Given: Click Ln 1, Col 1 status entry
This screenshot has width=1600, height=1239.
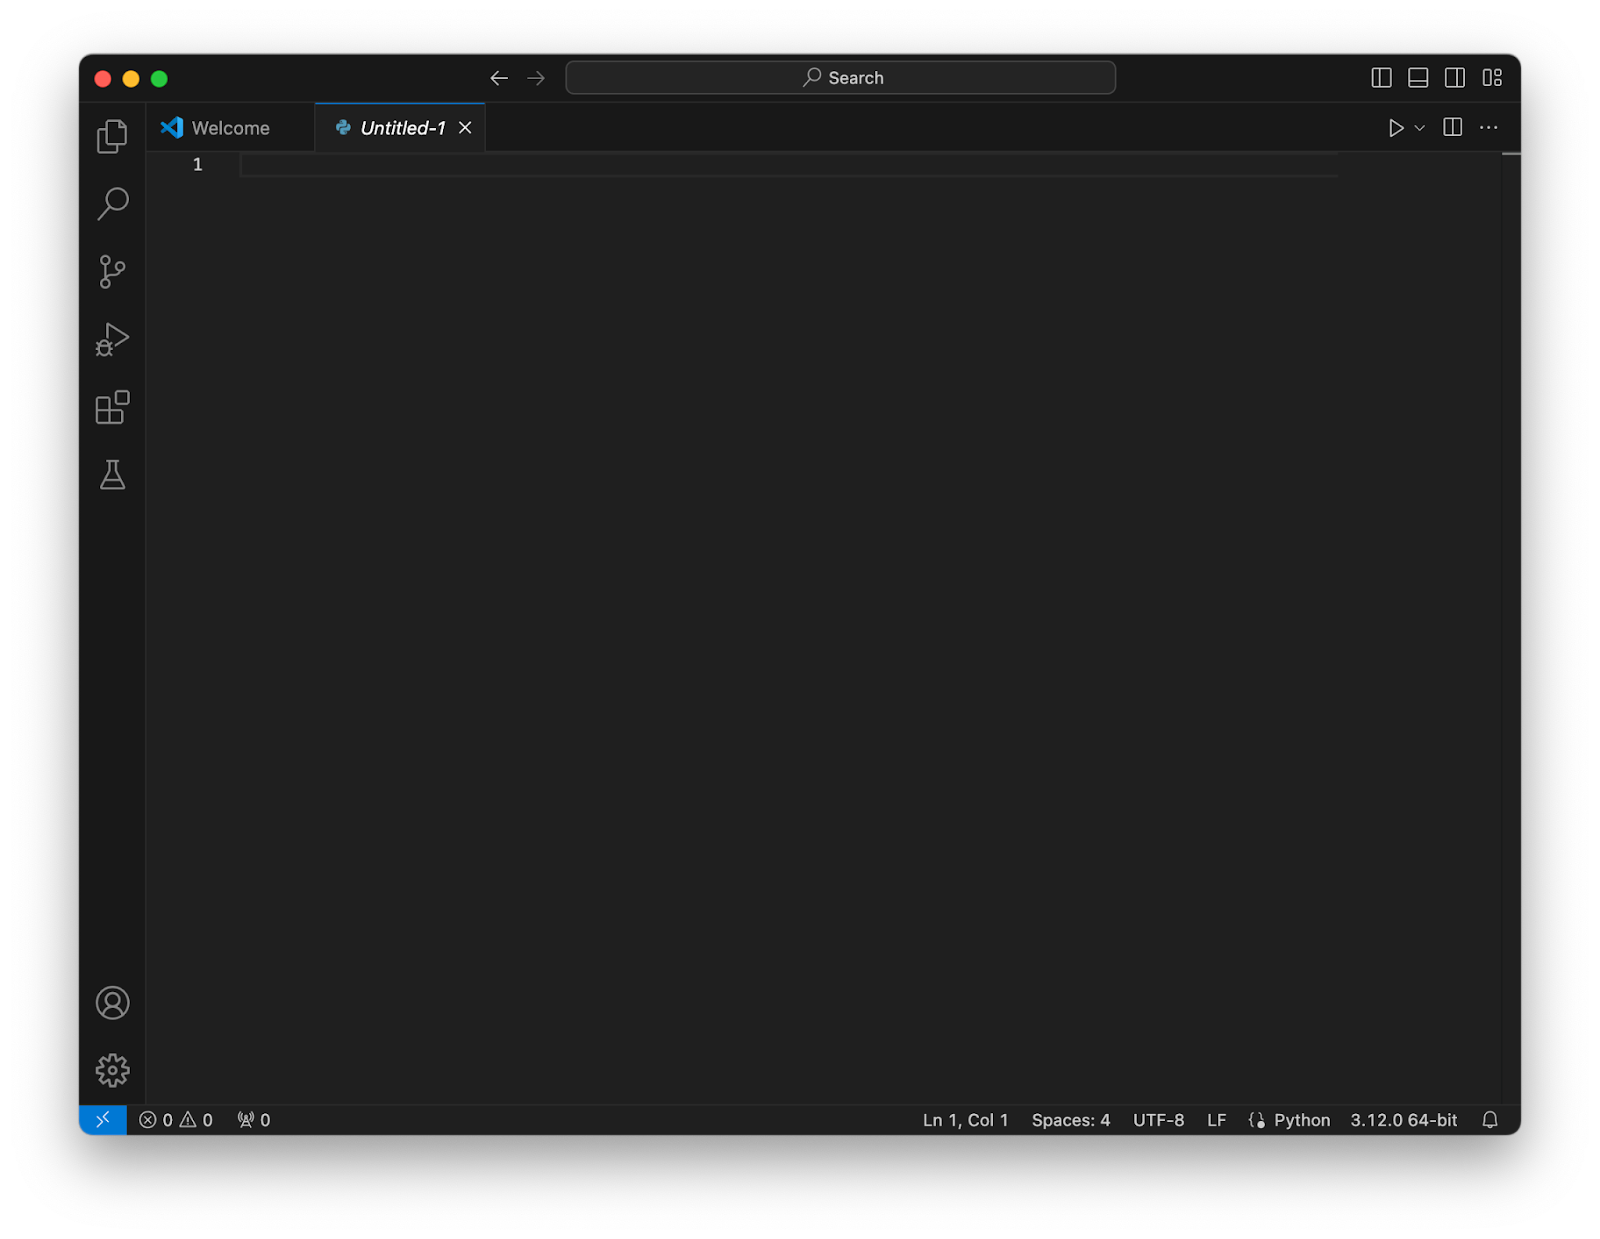Looking at the screenshot, I should (965, 1120).
